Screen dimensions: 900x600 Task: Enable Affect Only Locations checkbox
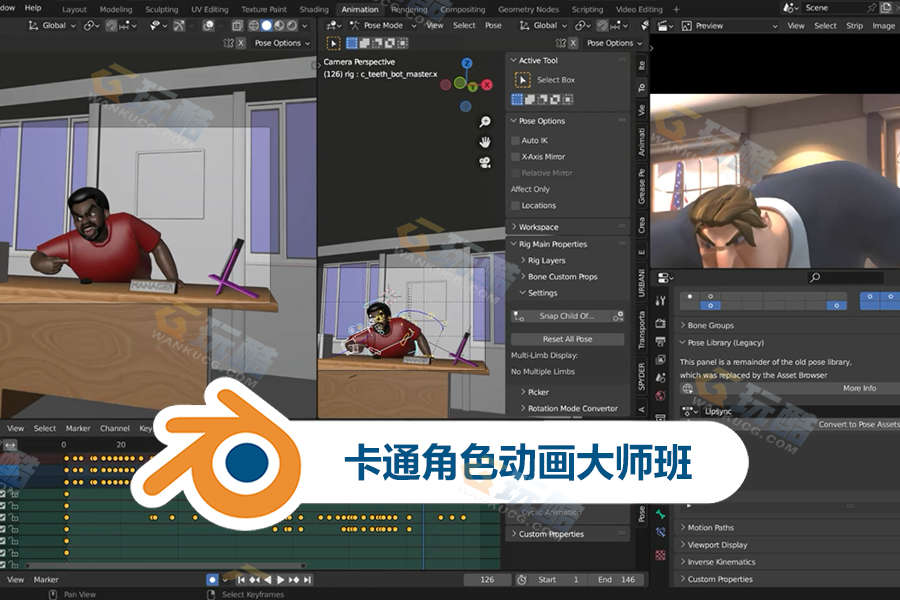[x=515, y=206]
